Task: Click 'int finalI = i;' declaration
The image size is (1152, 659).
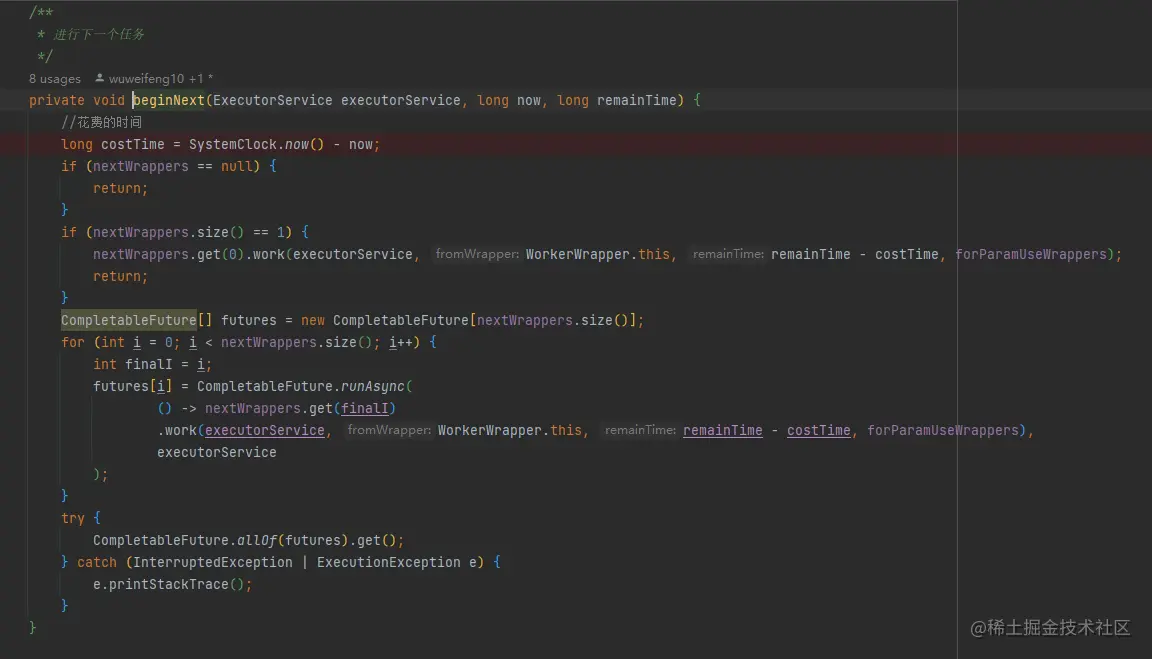Action: [x=152, y=364]
